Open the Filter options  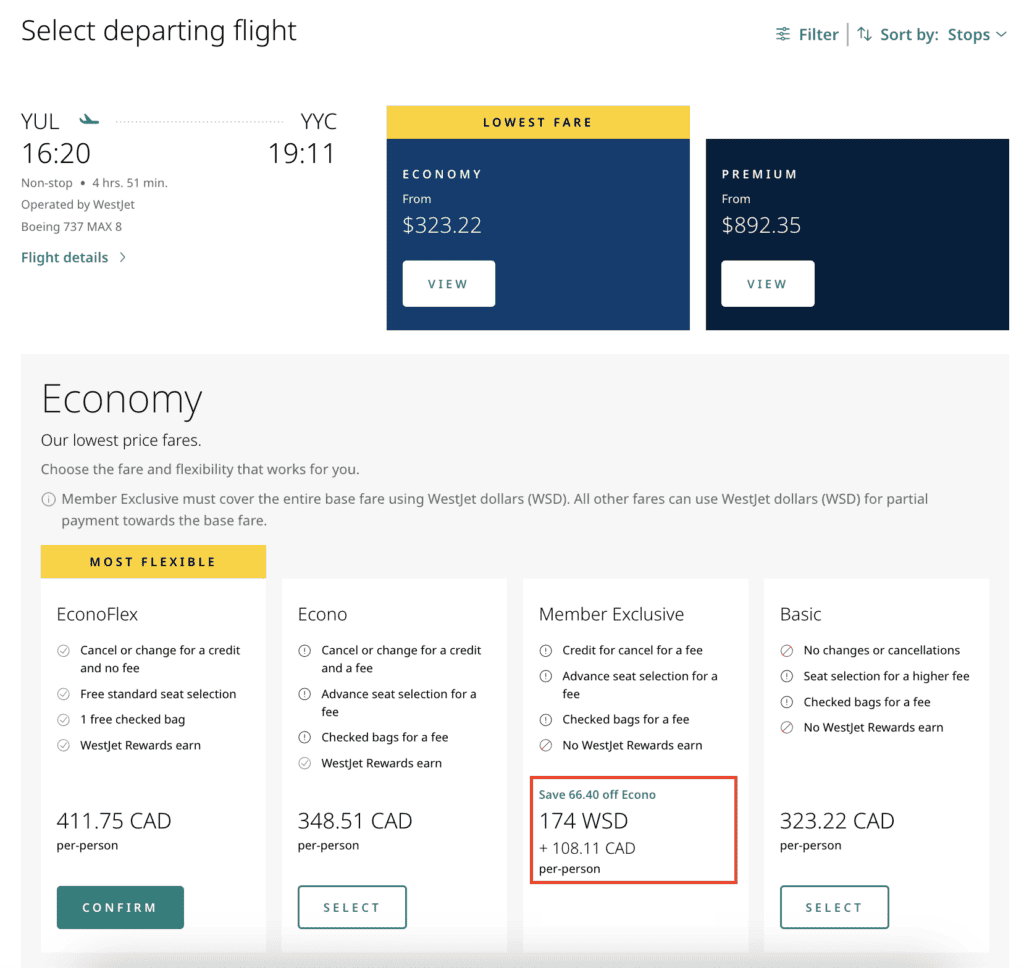[x=817, y=35]
